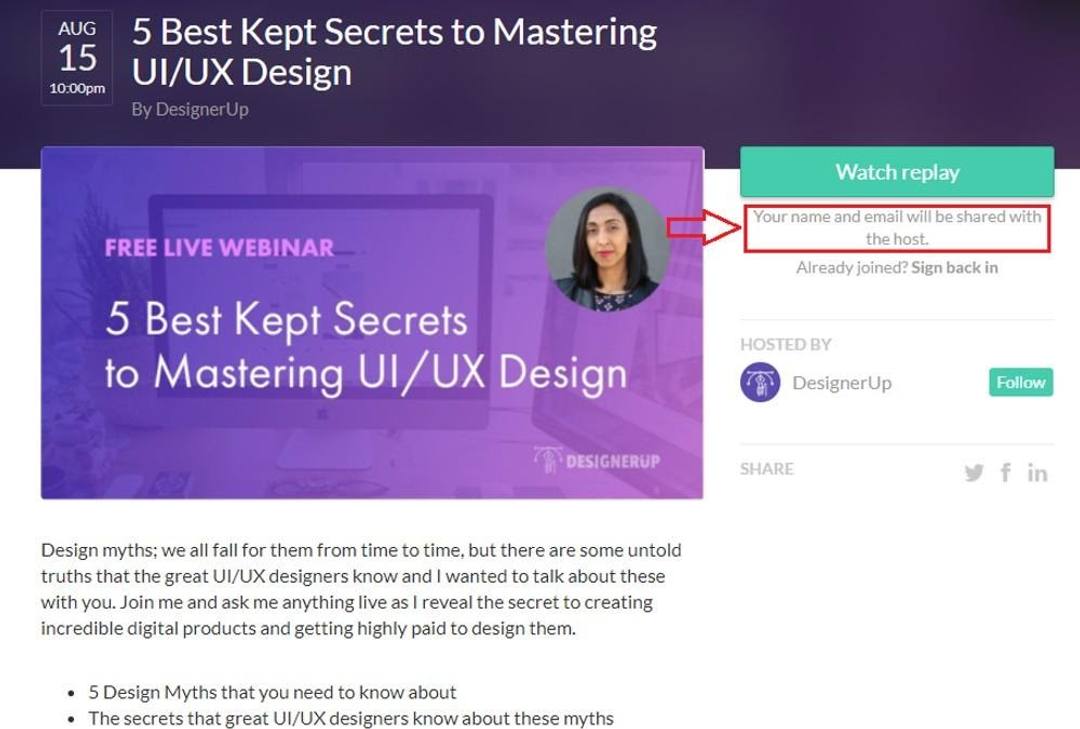This screenshot has width=1080, height=729.
Task: Click the AUG 15 date box
Action: (x=76, y=59)
